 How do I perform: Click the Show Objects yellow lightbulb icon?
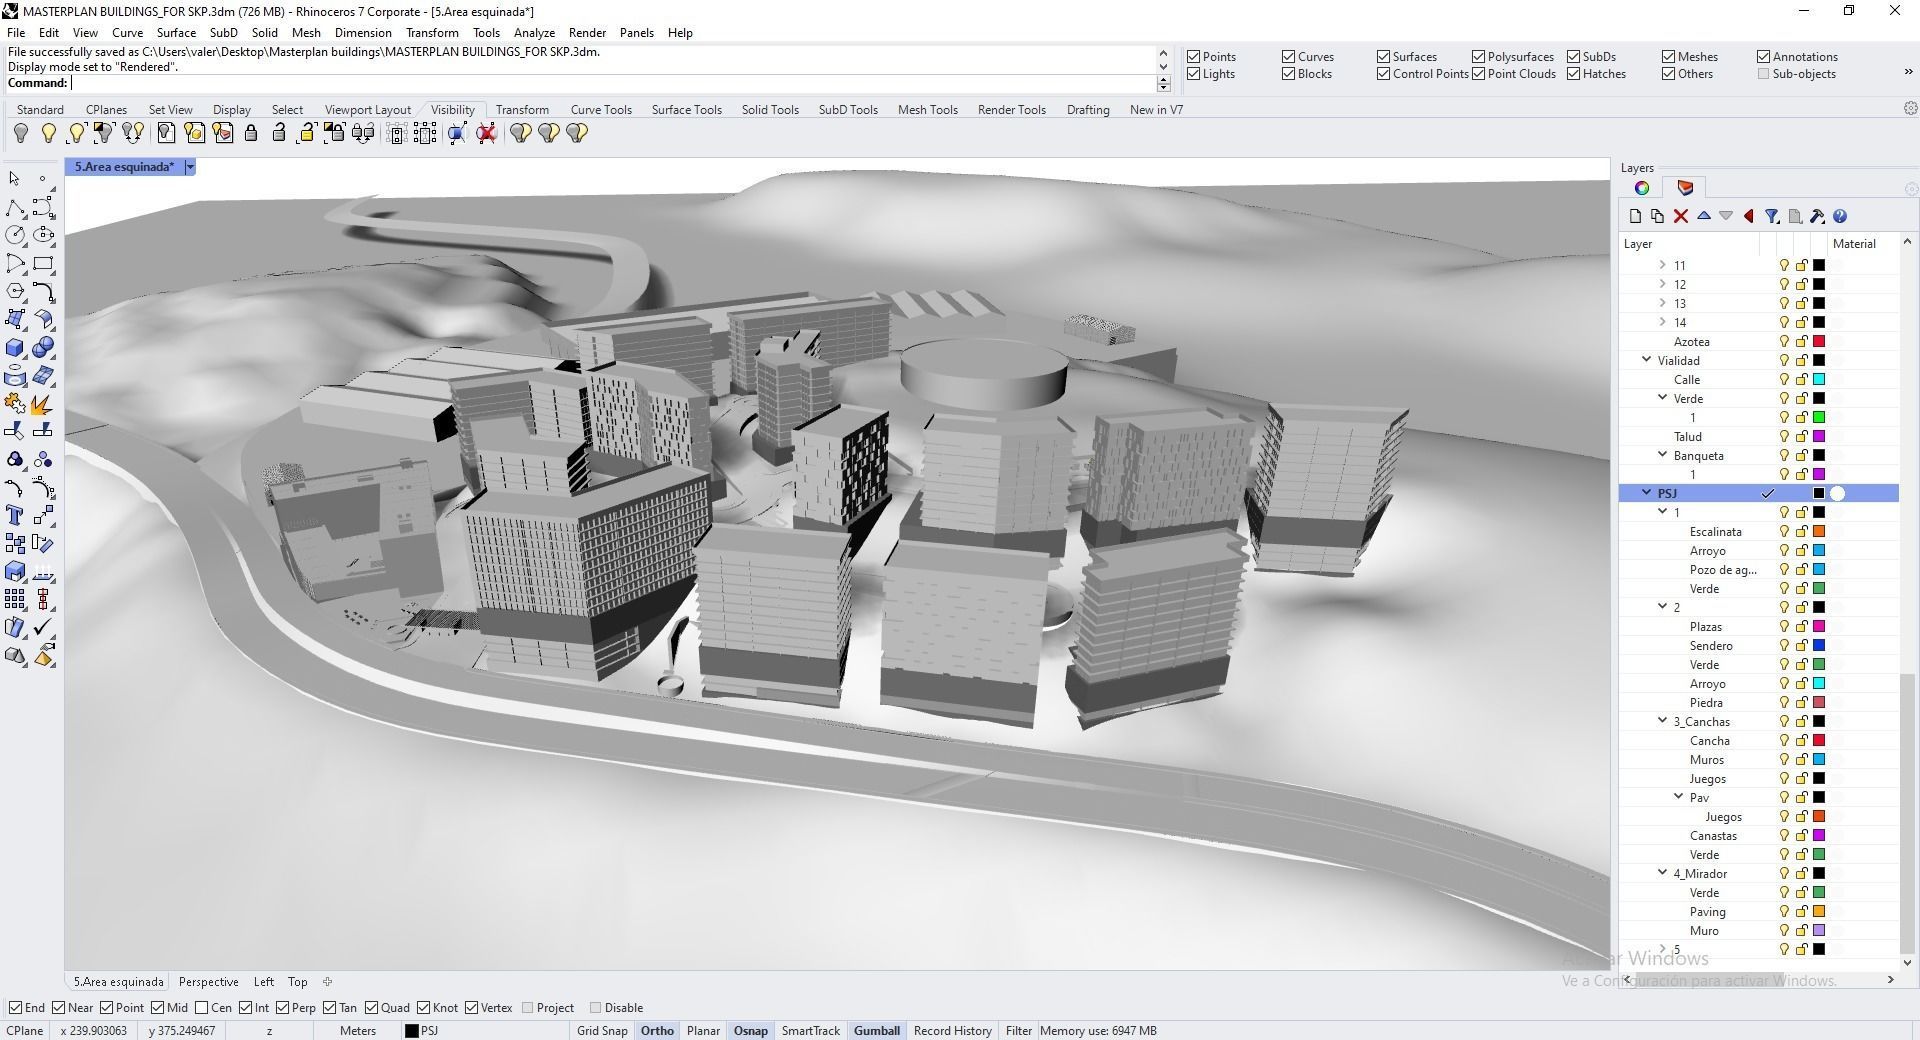coord(48,133)
